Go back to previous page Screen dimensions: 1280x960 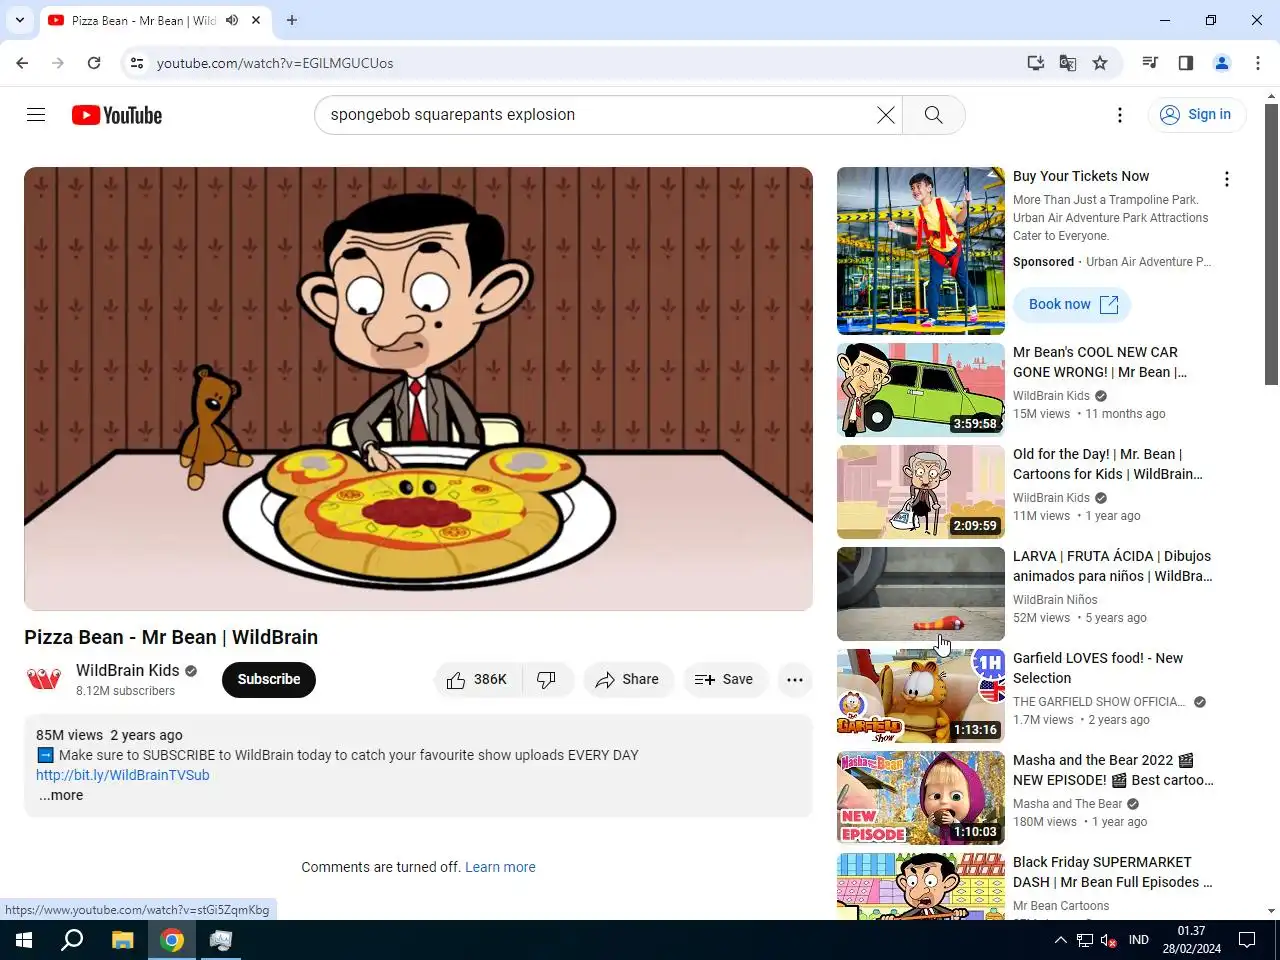22,63
